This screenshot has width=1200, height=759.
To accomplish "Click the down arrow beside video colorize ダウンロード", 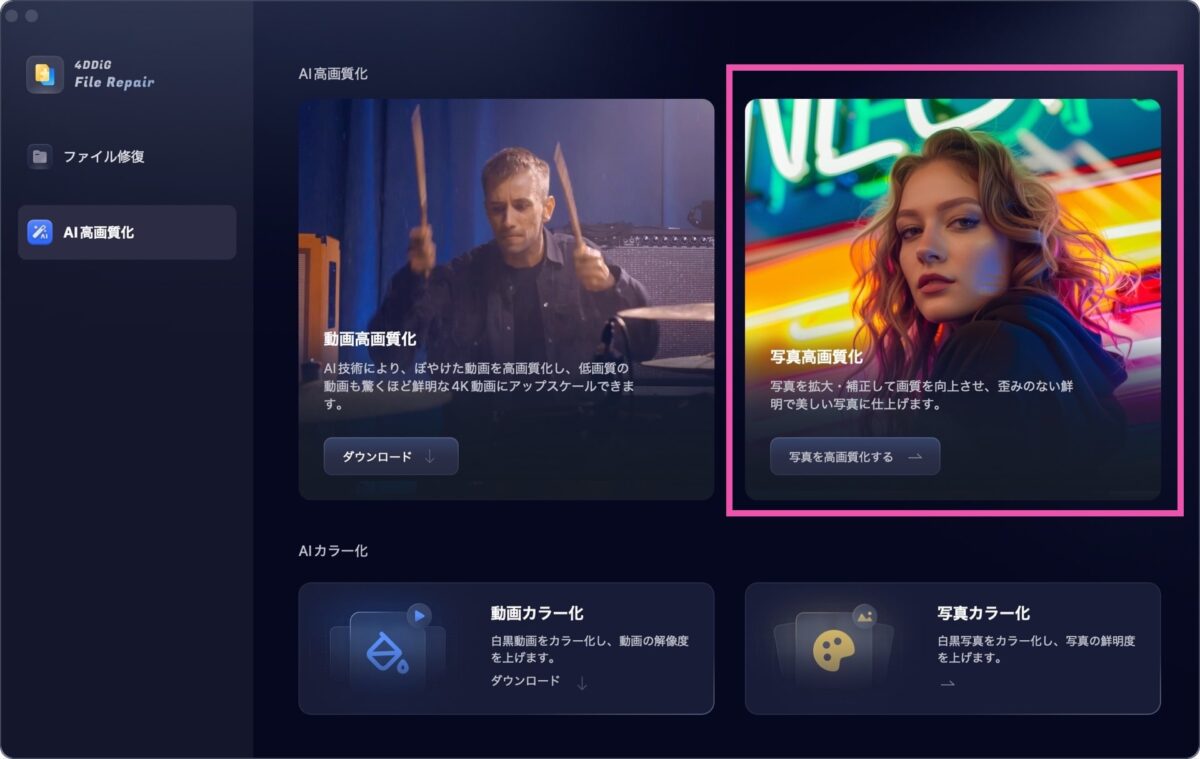I will (x=582, y=683).
